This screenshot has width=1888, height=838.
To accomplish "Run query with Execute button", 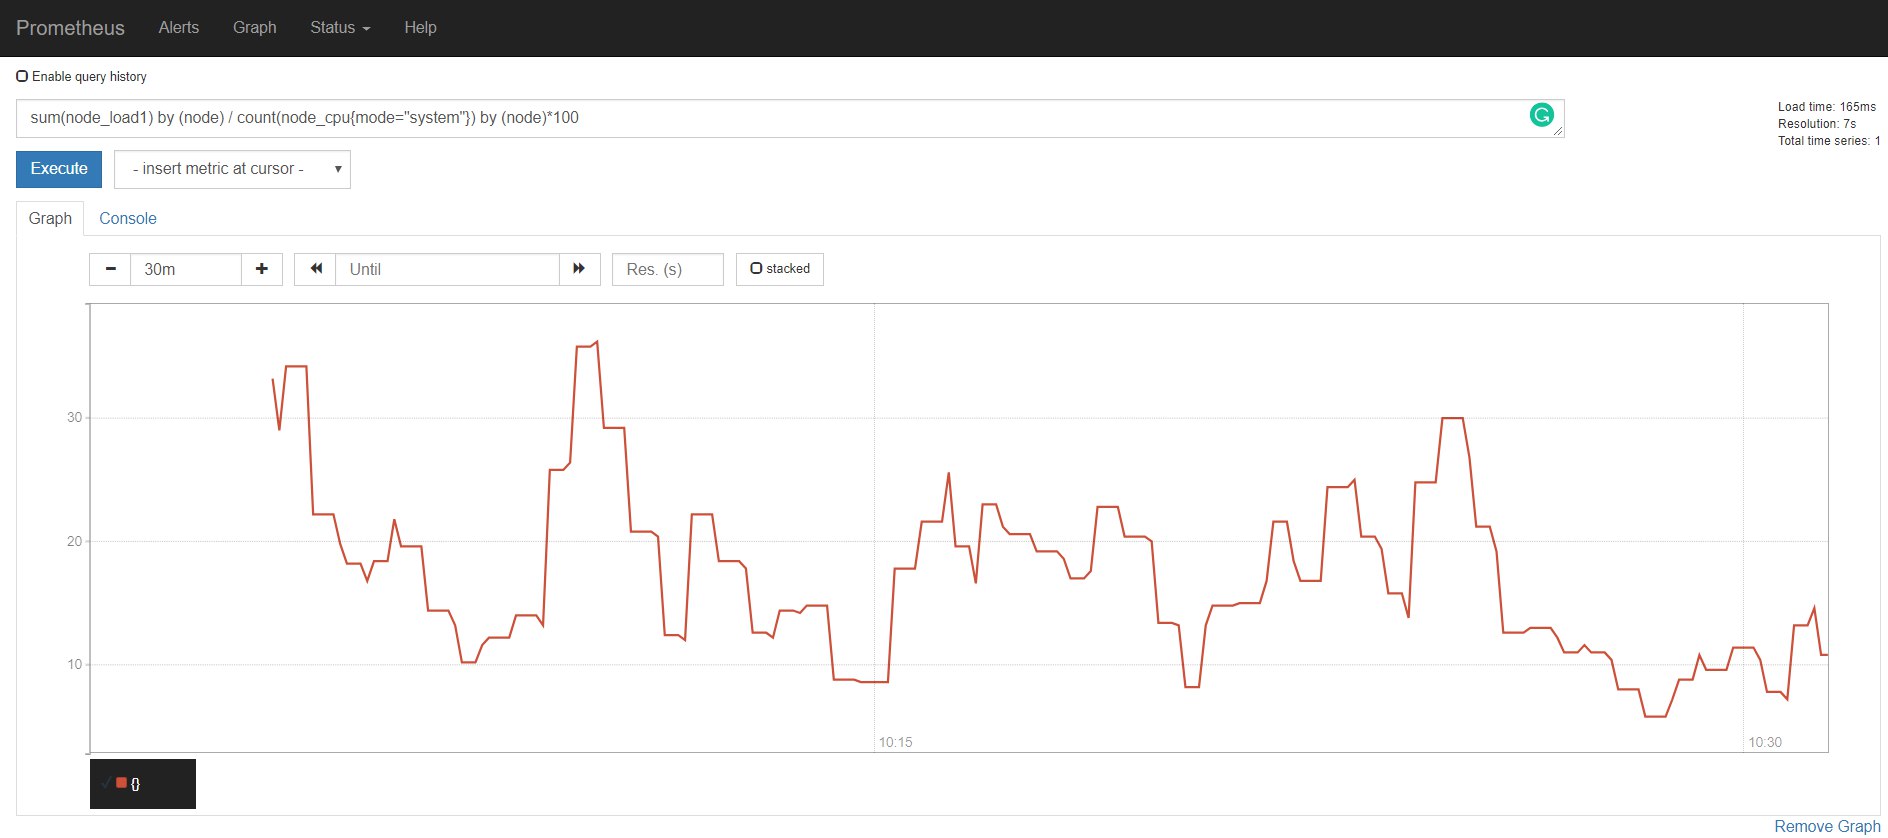I will click(59, 169).
